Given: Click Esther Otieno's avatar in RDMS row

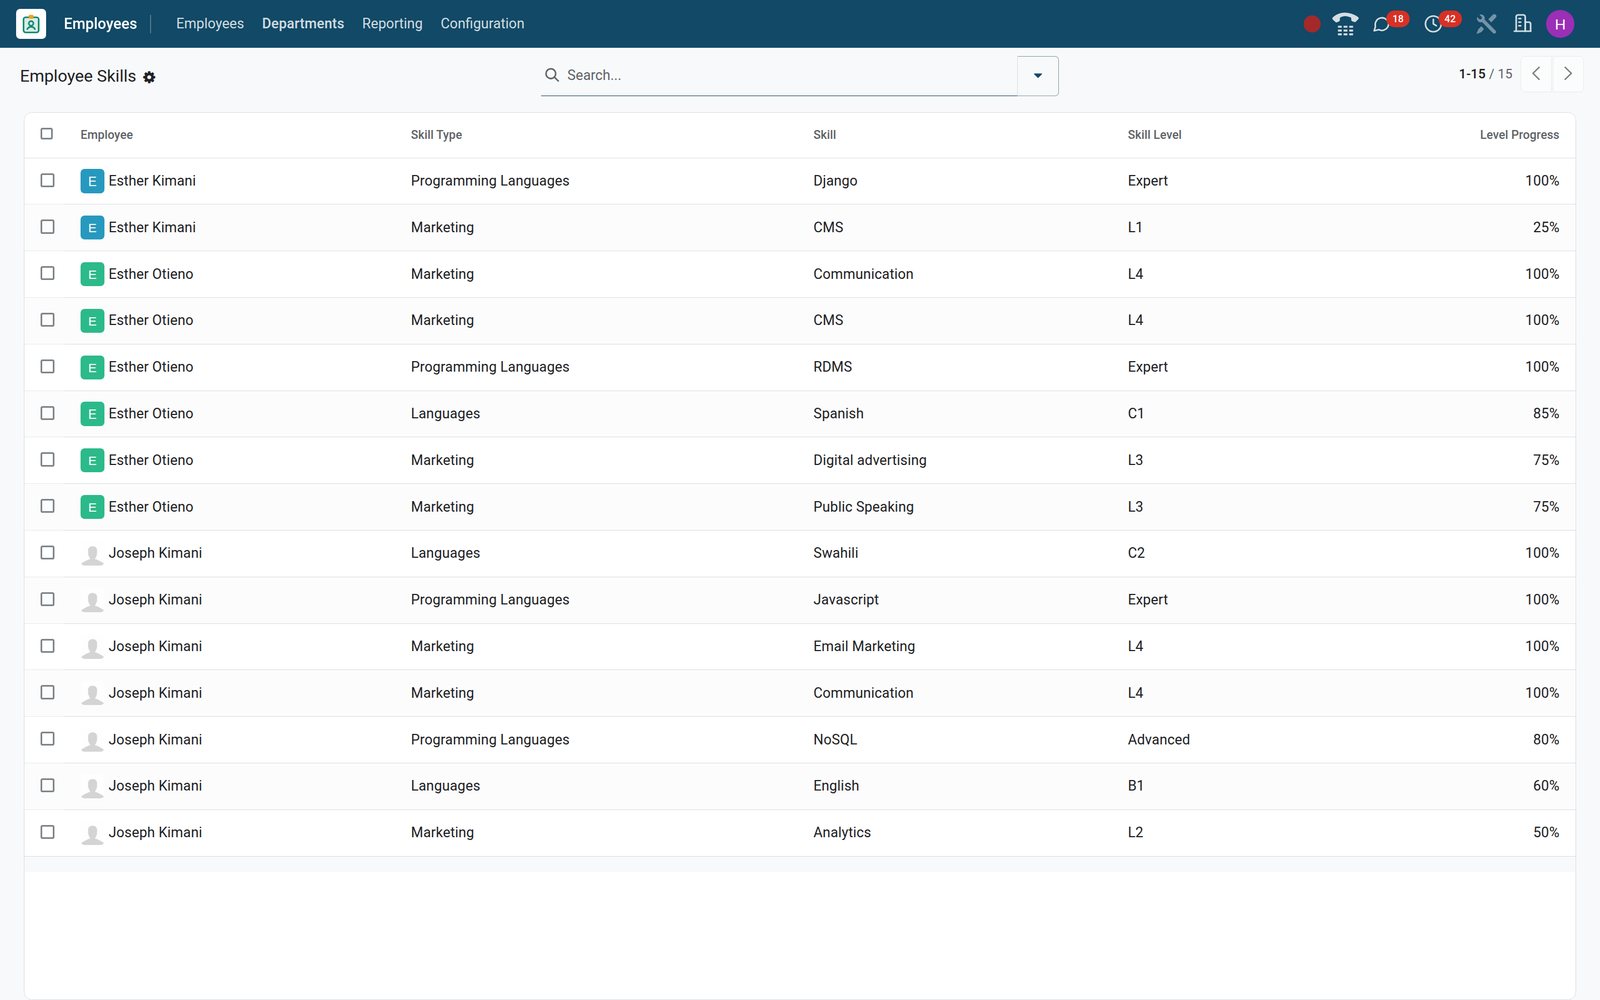Looking at the screenshot, I should (x=92, y=367).
